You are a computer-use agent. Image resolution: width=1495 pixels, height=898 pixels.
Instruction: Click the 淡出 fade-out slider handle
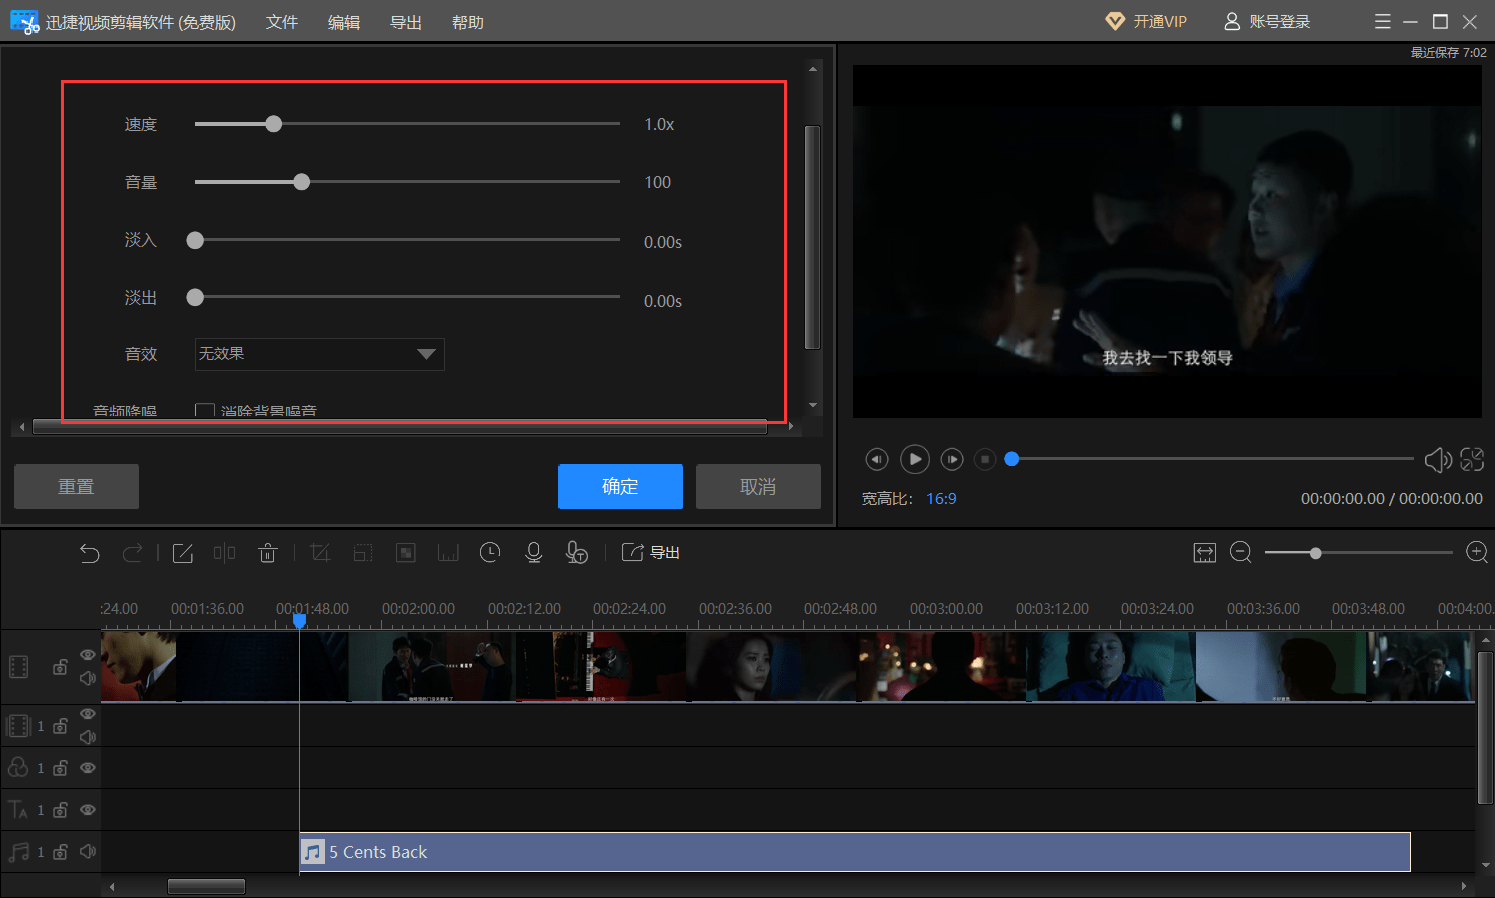coord(196,297)
